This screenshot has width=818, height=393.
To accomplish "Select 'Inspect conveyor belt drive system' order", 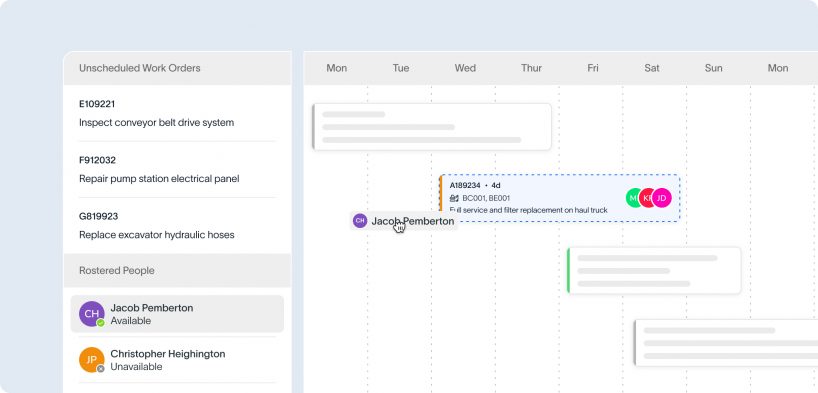I will 157,123.
